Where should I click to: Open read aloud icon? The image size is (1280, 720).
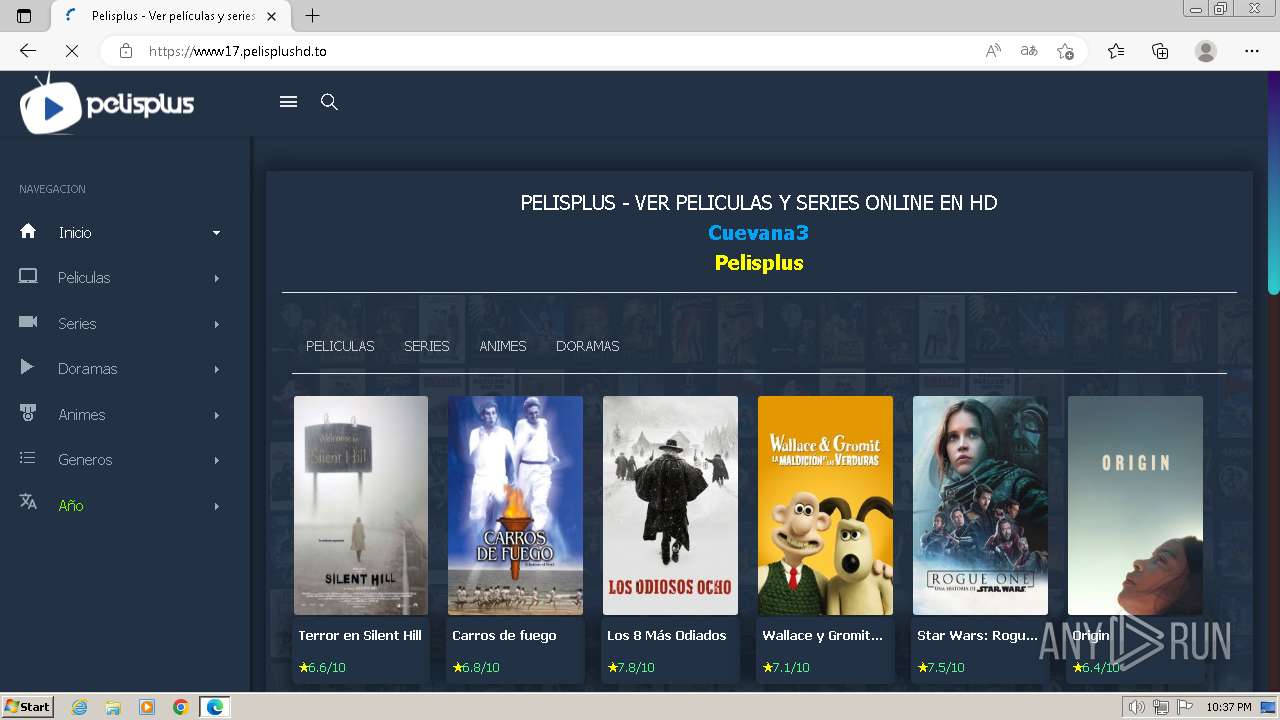993,51
